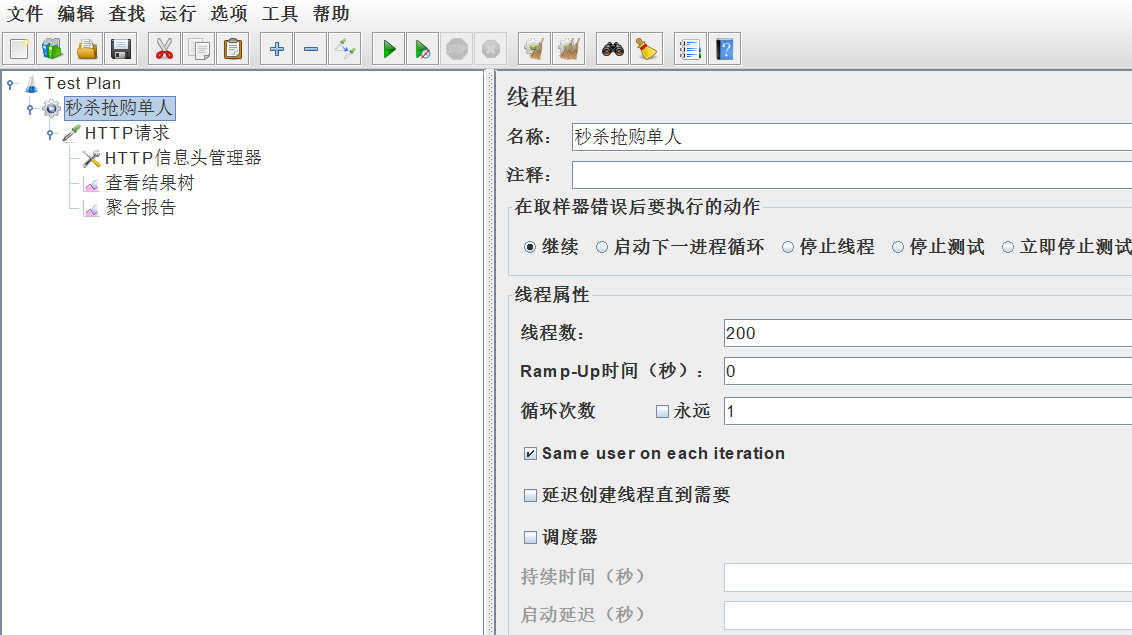The image size is (1132, 635).
Task: Open the Function Helper list icon
Action: click(689, 48)
